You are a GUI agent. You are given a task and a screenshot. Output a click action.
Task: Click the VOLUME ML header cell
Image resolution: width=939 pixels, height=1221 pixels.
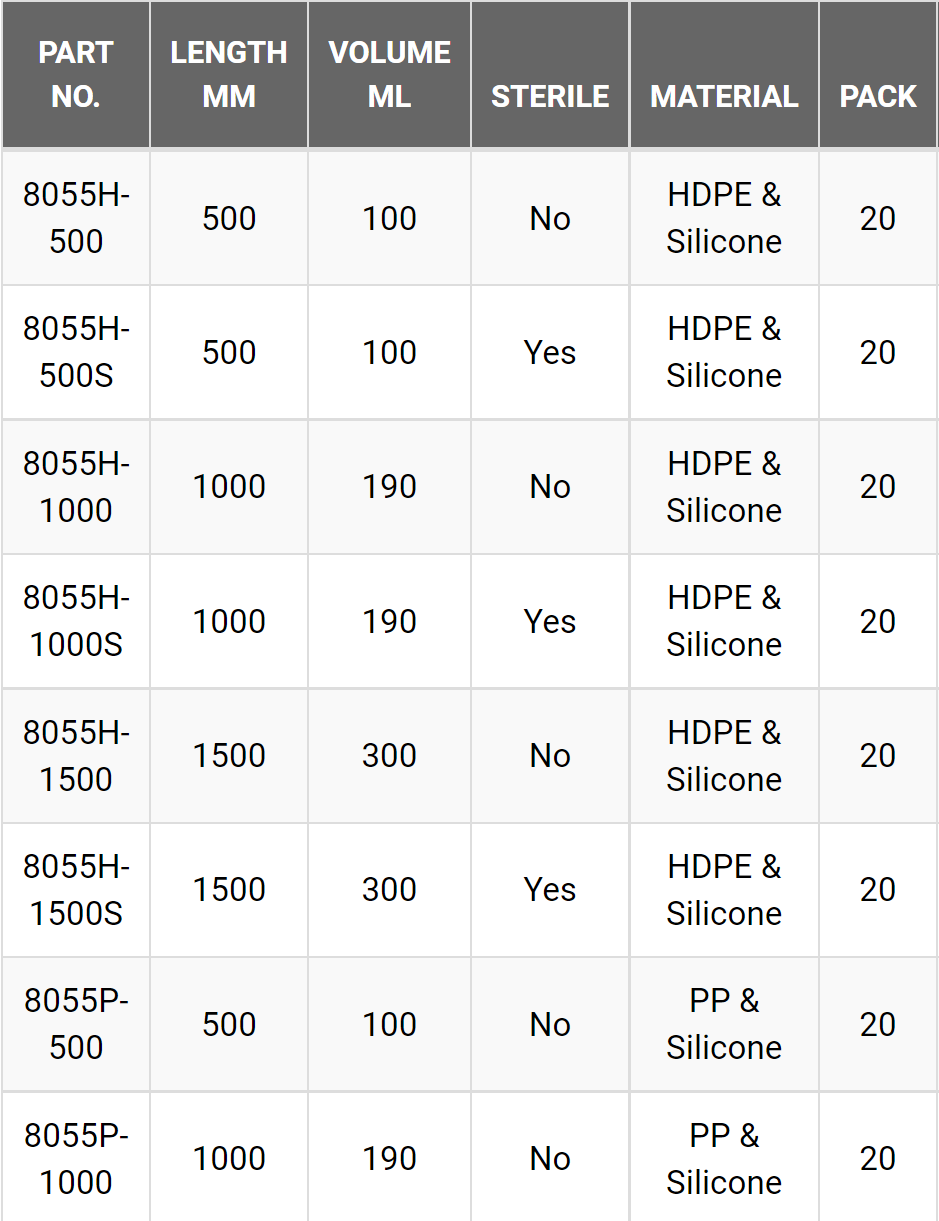point(389,74)
